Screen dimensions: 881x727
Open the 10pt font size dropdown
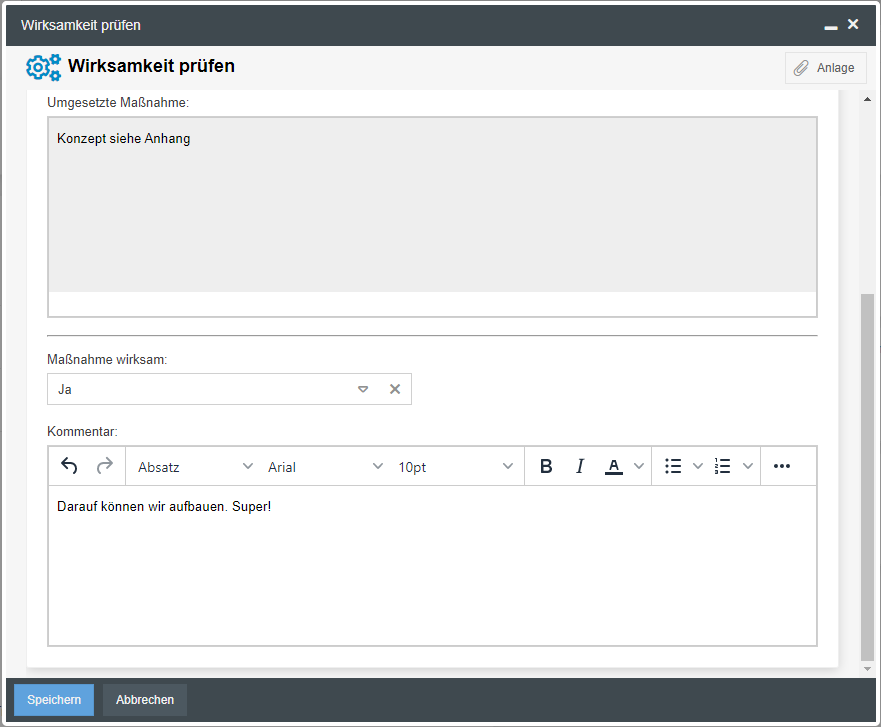(455, 467)
